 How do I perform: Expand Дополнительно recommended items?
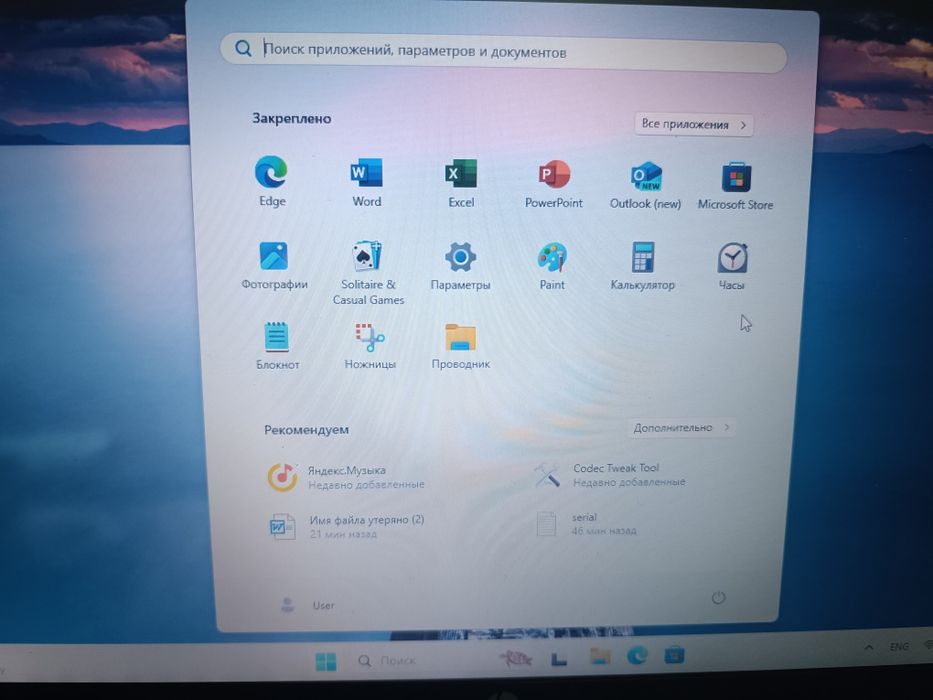point(681,427)
